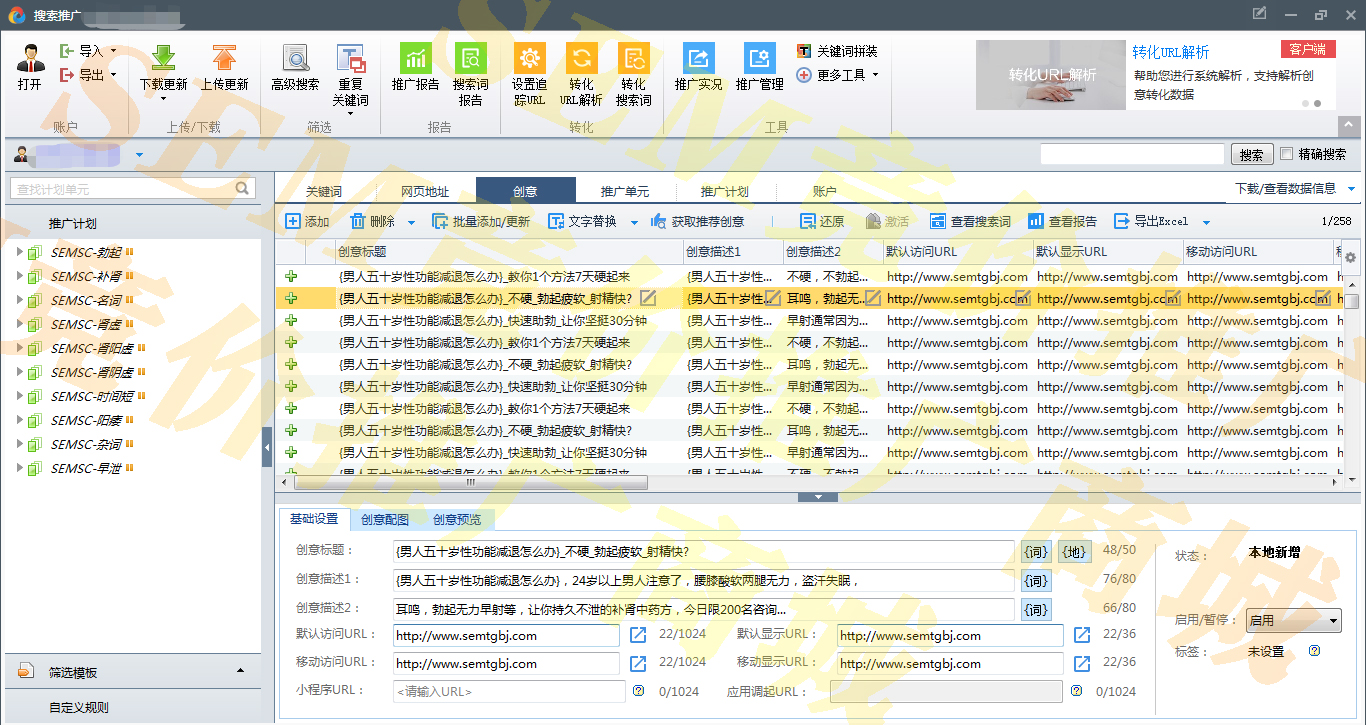Screen dimensions: 1366x725
Task: Expand the SEMSC-补肾 plan tree node
Action: pyautogui.click(x=19, y=276)
